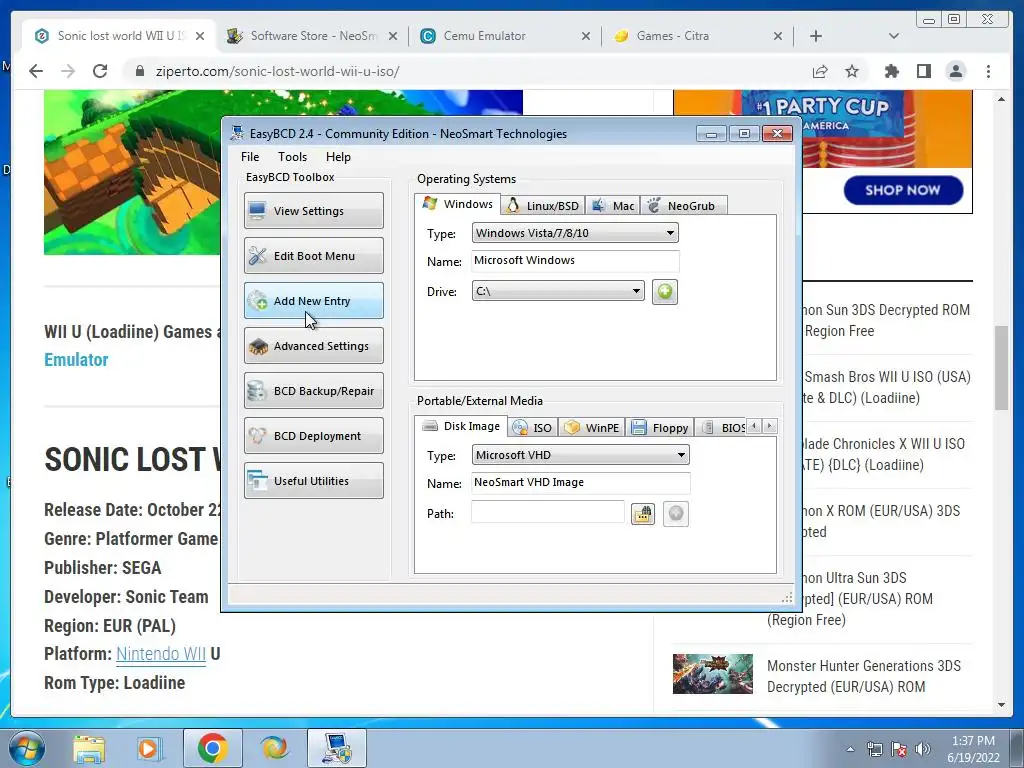Open Advanced Settings in EasyBCD
The height and width of the screenshot is (768, 1024).
(x=313, y=345)
